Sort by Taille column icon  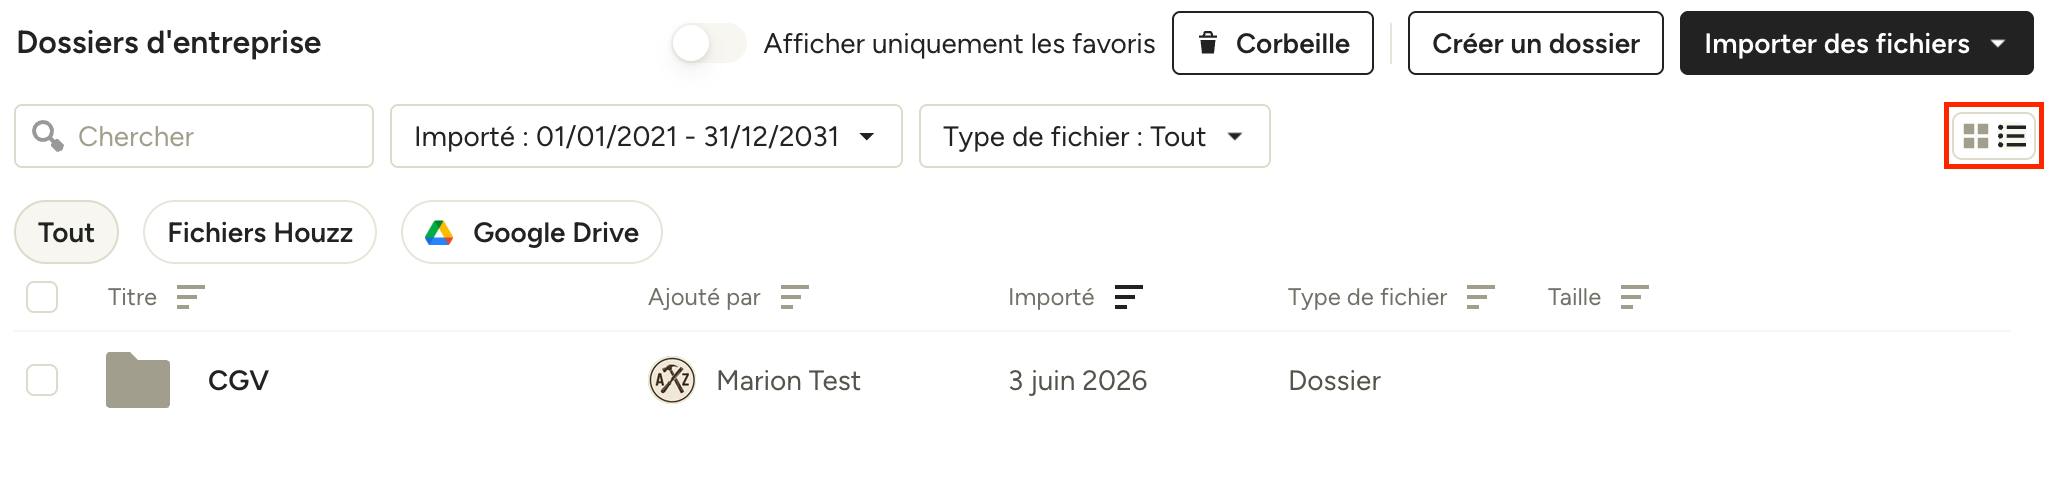[x=1634, y=297]
